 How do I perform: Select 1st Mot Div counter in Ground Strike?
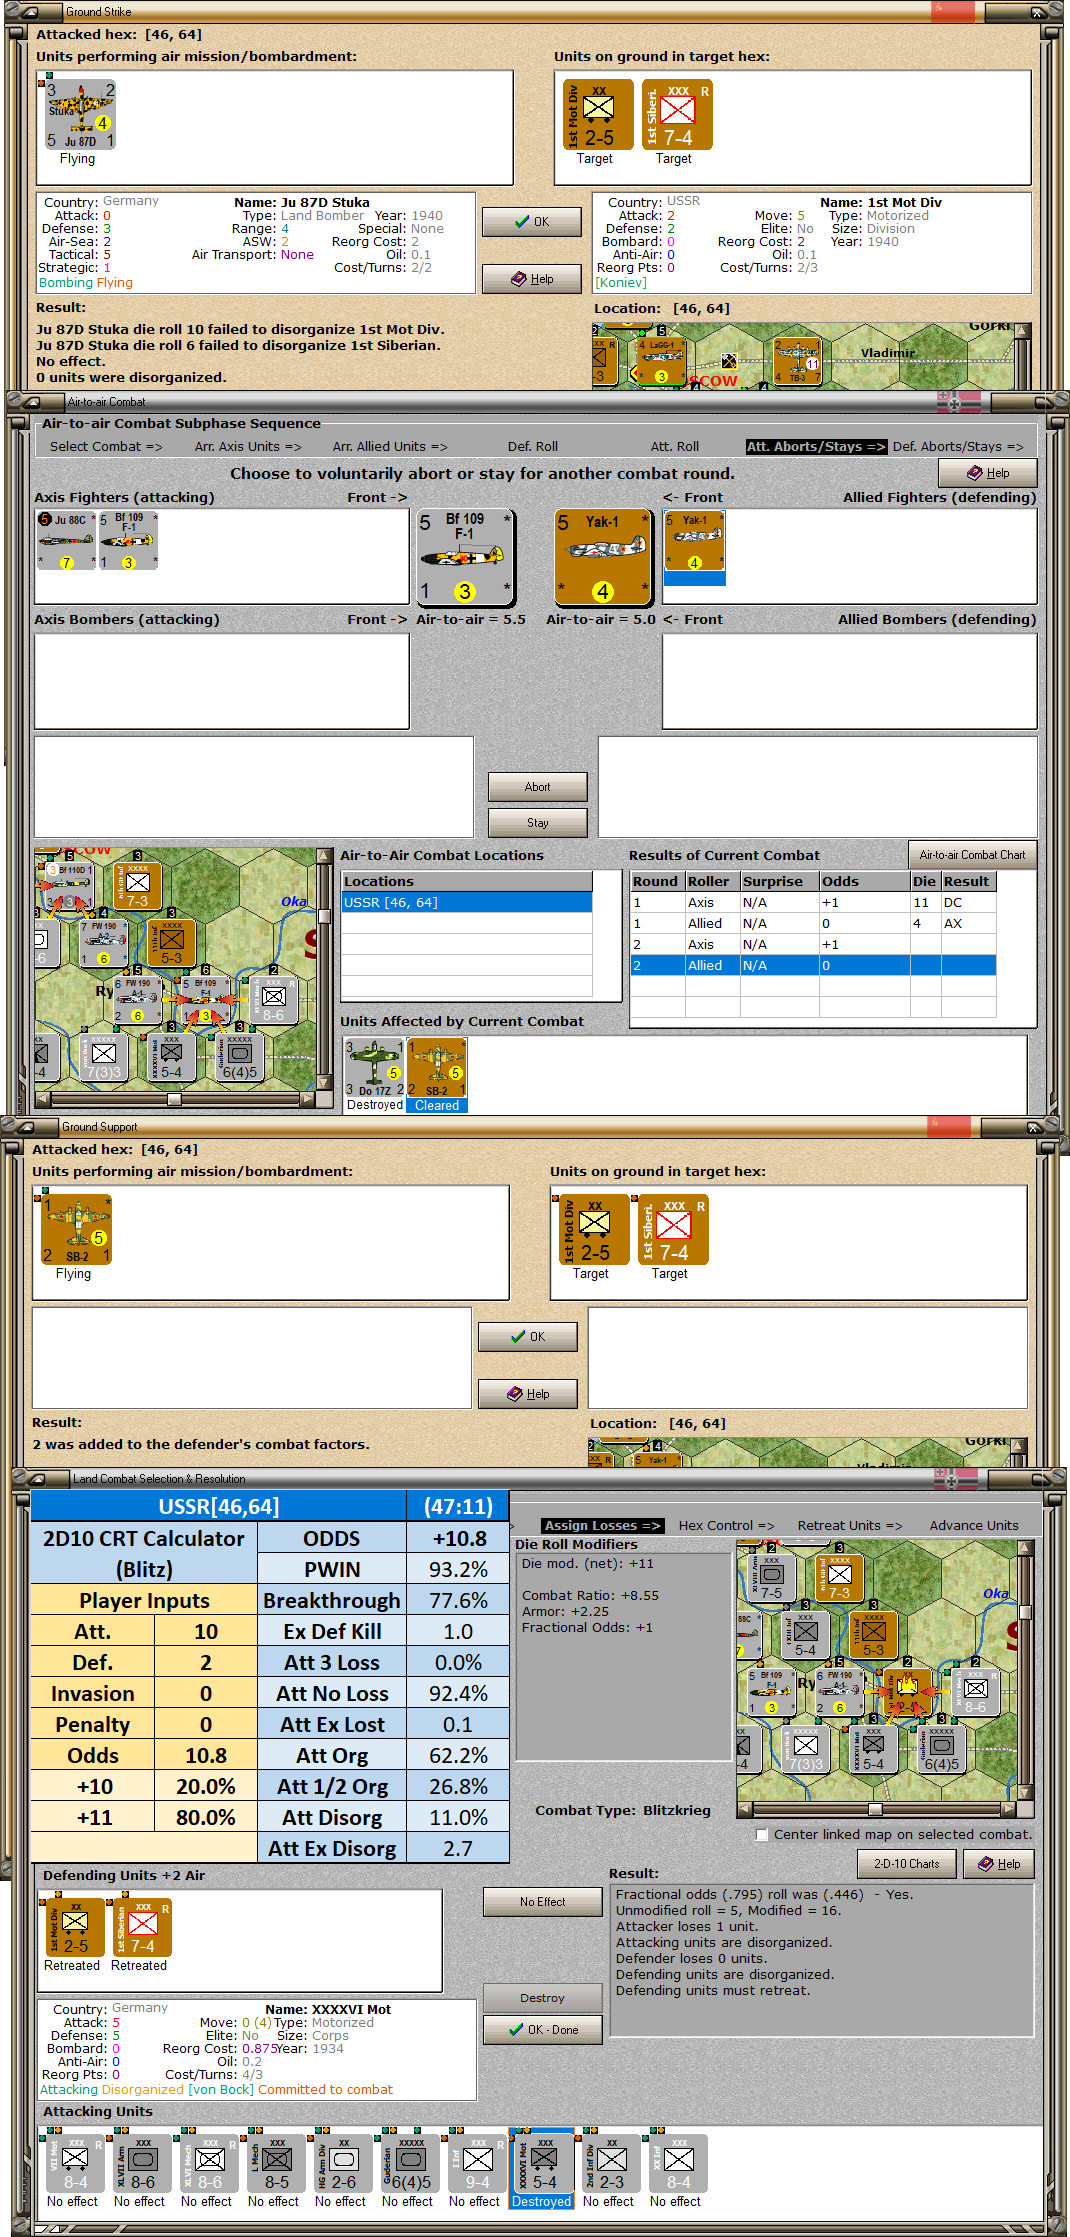point(598,115)
